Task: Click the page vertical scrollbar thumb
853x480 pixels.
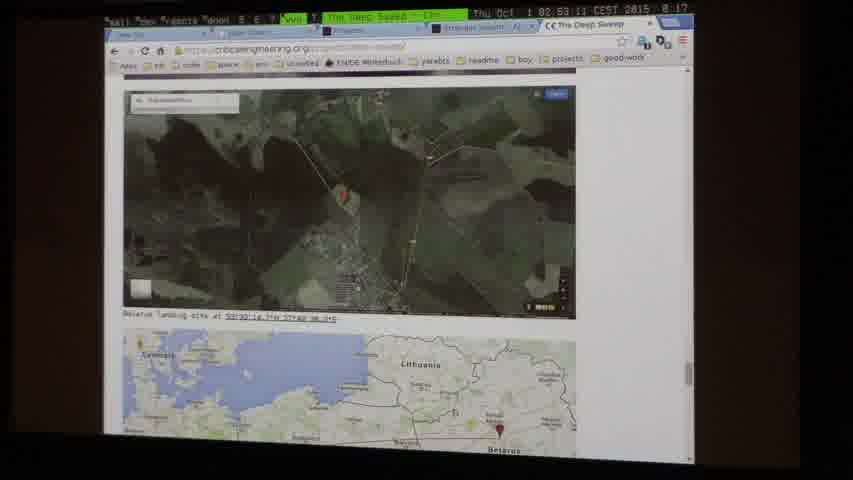Action: pos(687,373)
